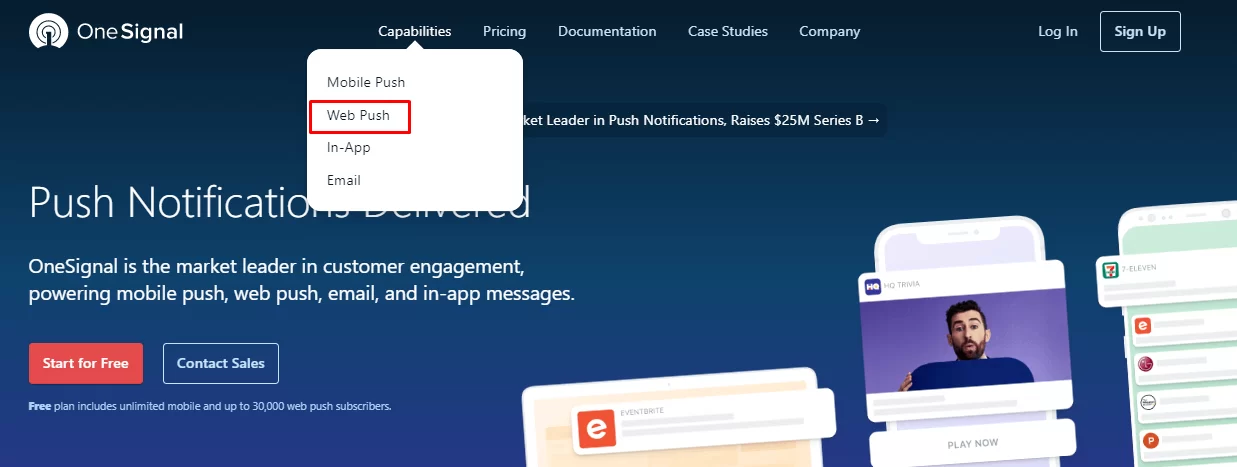Click the 'Push Notifications Delivered' heading

coord(280,202)
